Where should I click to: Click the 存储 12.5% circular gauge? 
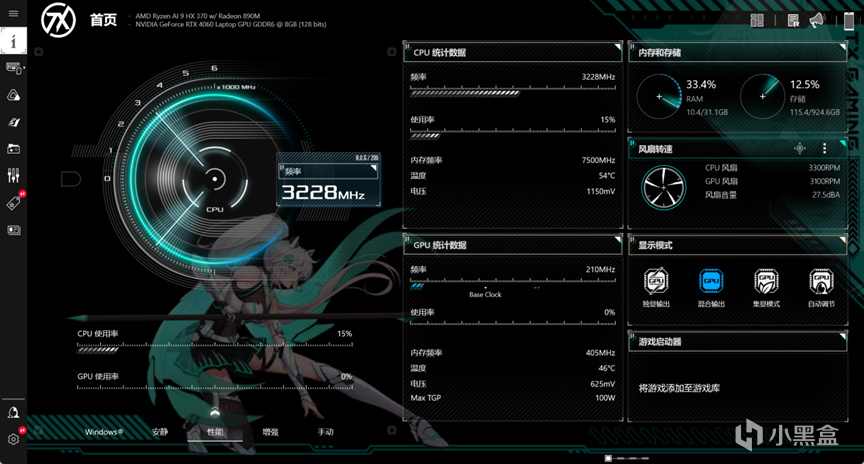click(763, 96)
